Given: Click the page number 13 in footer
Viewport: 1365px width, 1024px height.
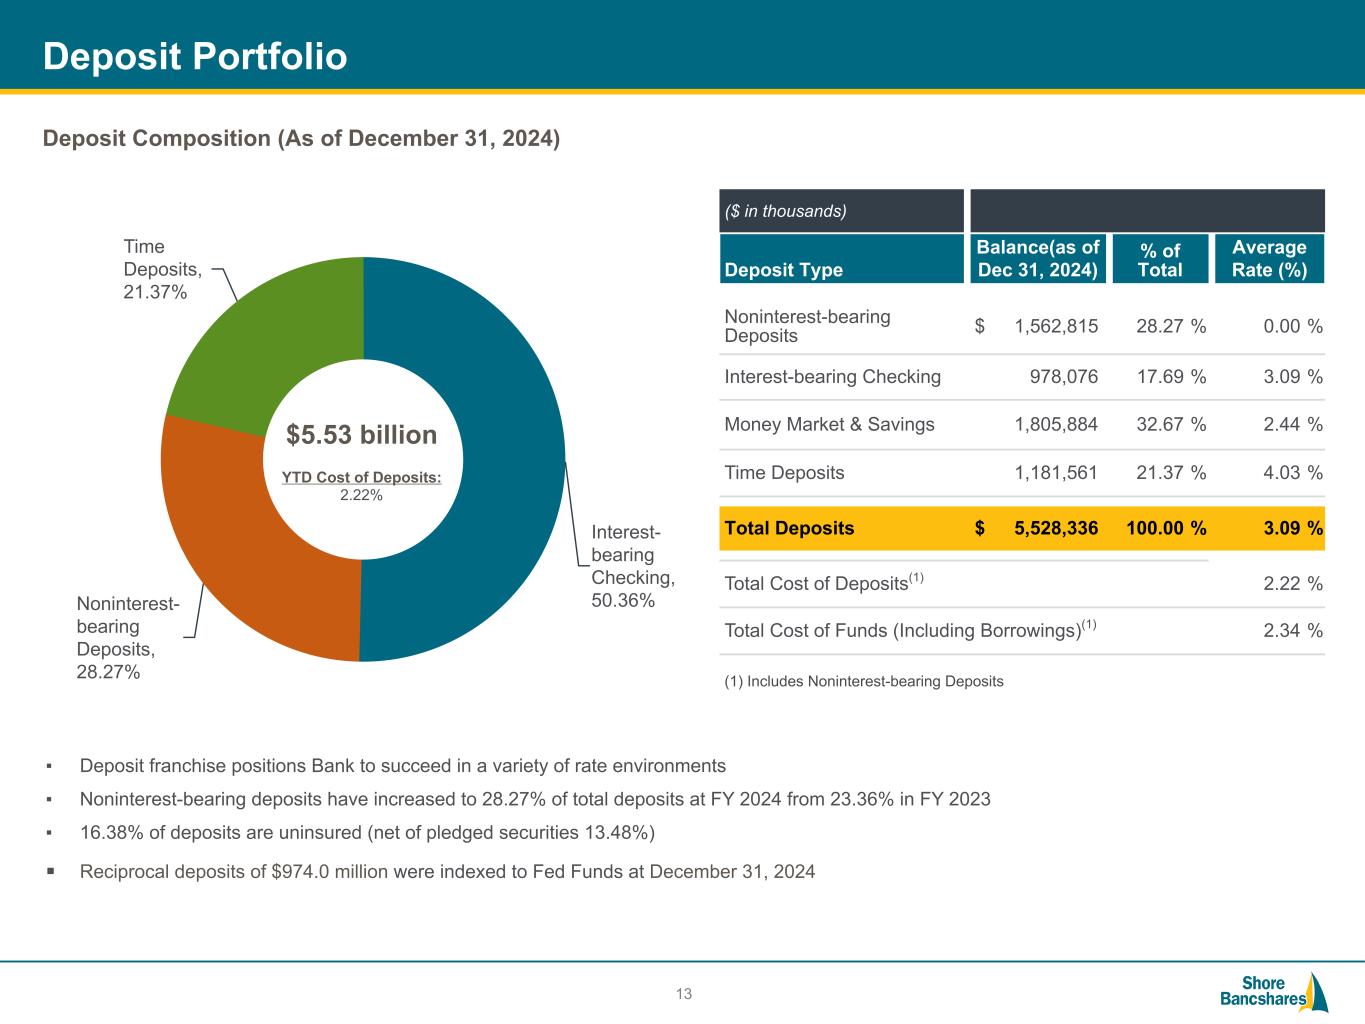Looking at the screenshot, I should coord(684,994).
